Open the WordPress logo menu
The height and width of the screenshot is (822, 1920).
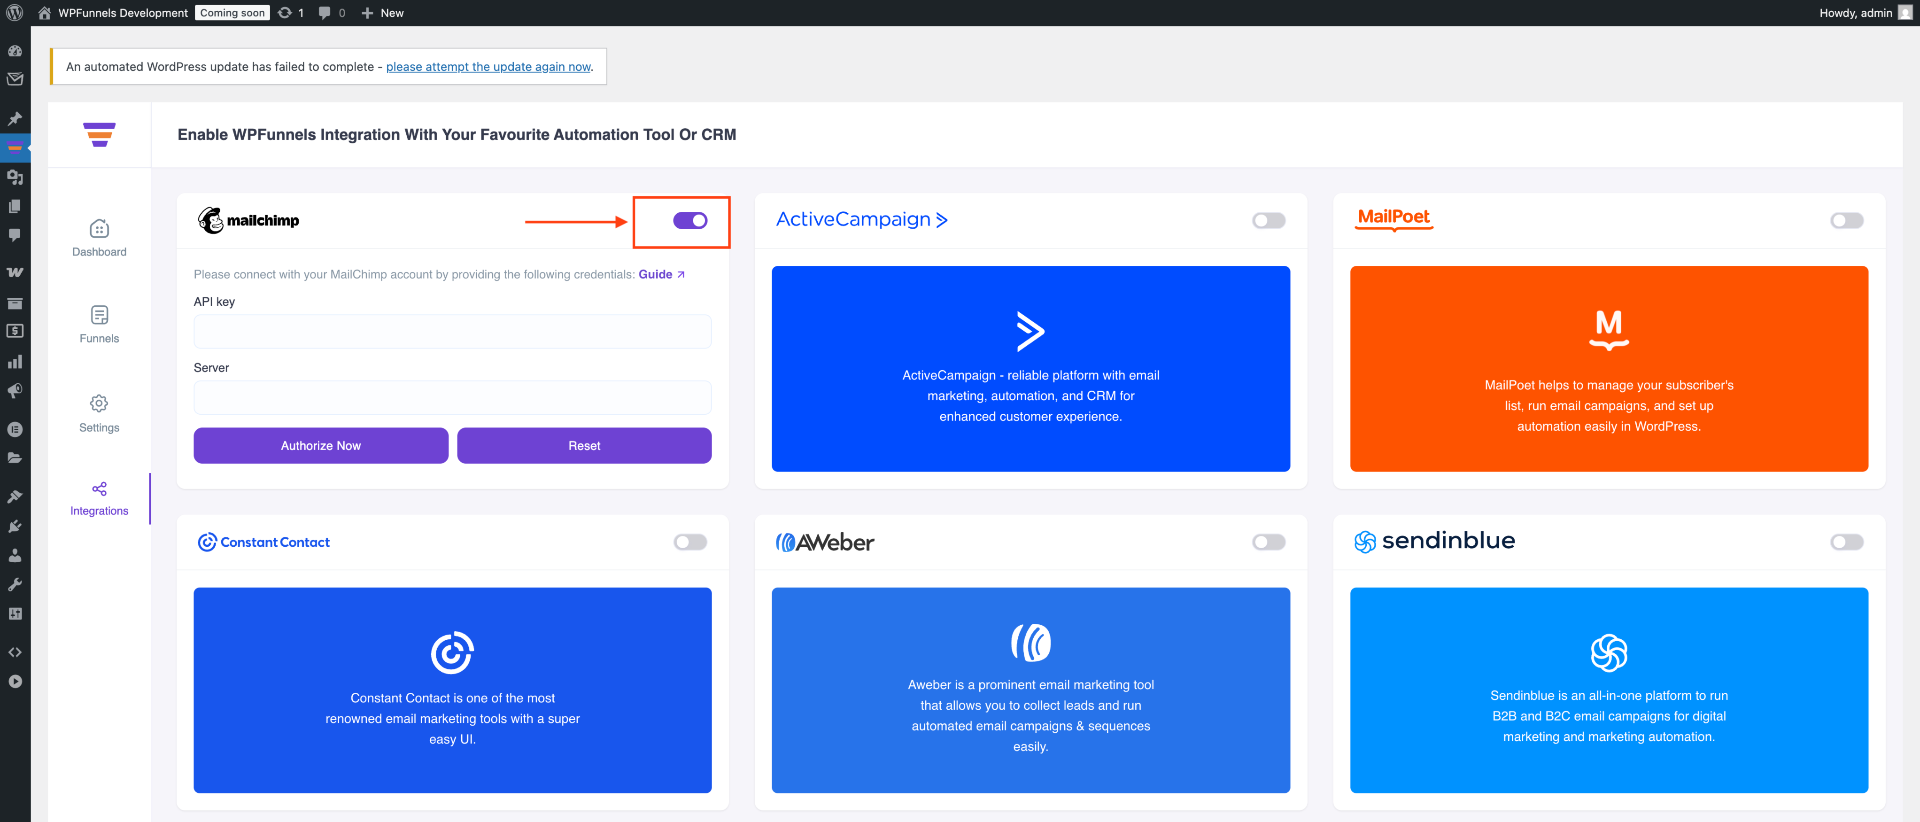click(15, 13)
